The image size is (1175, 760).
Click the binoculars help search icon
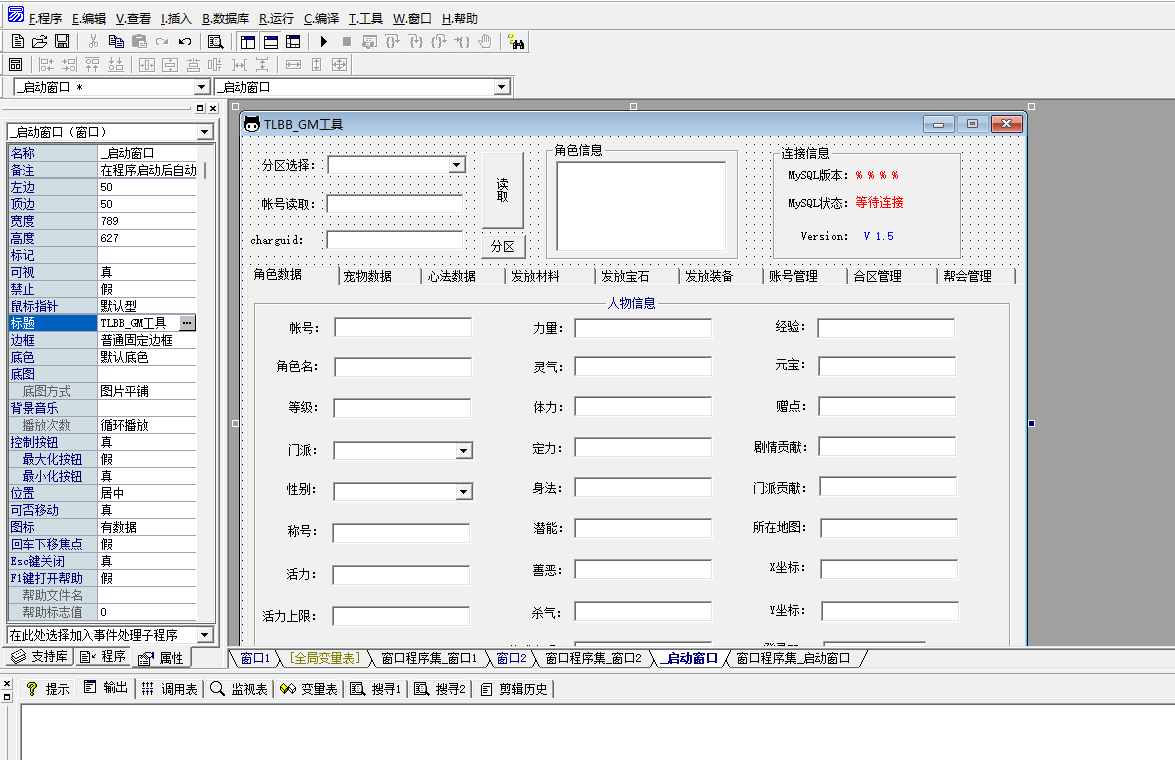[x=516, y=41]
